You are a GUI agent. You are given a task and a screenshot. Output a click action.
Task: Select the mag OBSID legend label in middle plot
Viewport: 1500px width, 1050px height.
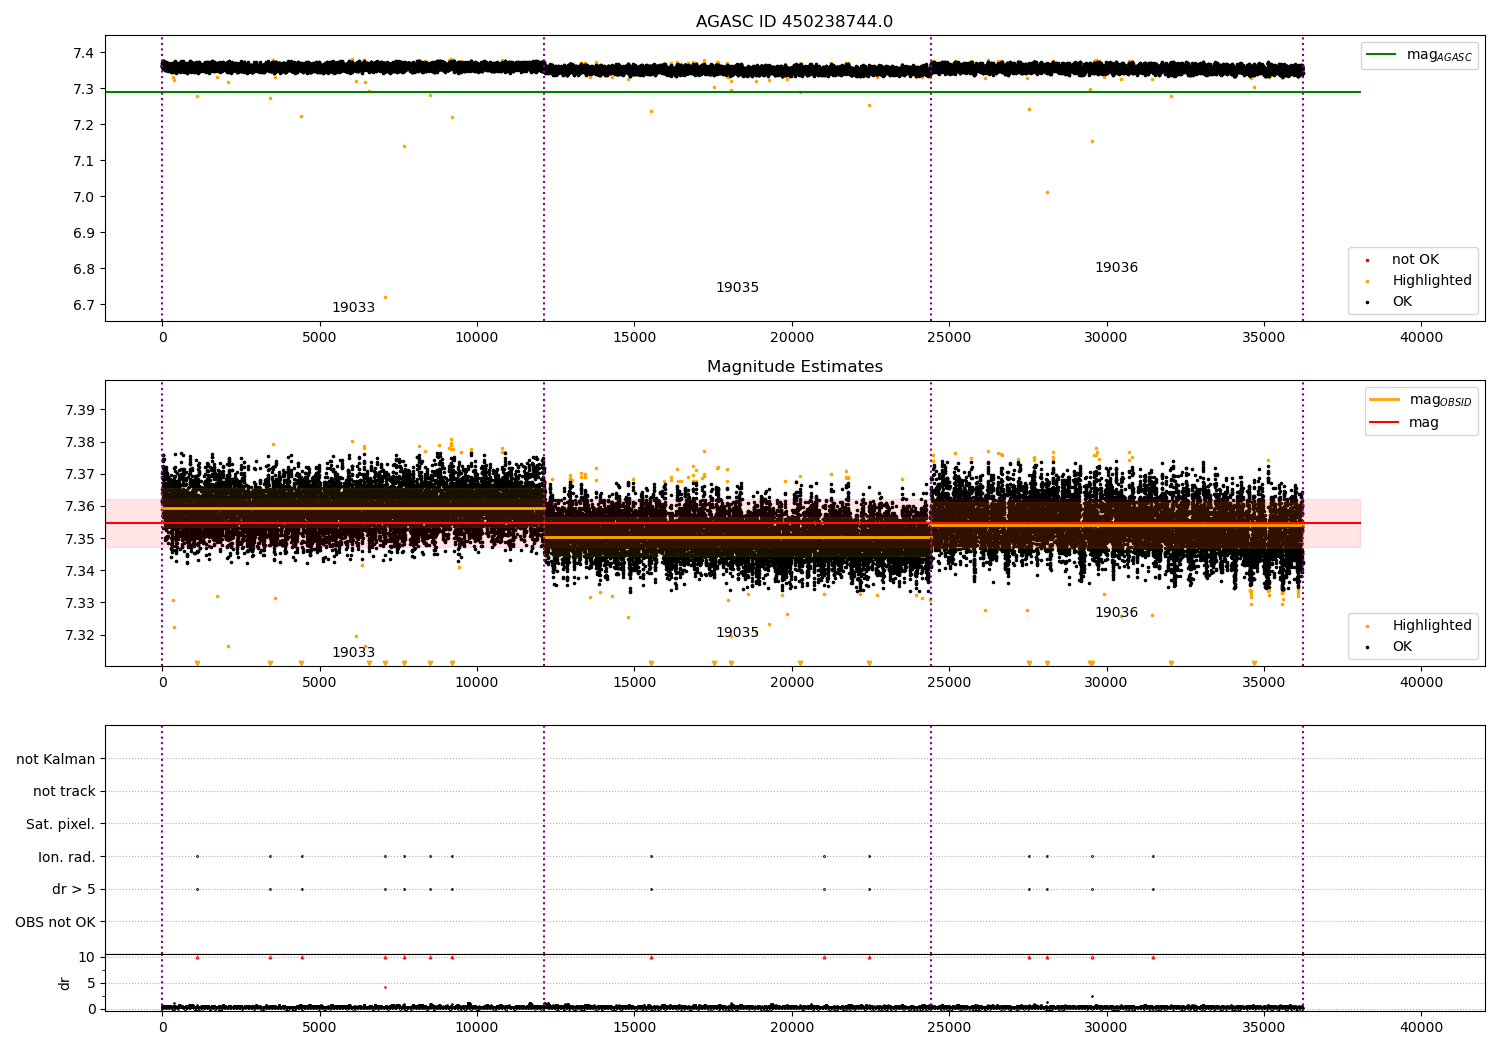[1441, 400]
